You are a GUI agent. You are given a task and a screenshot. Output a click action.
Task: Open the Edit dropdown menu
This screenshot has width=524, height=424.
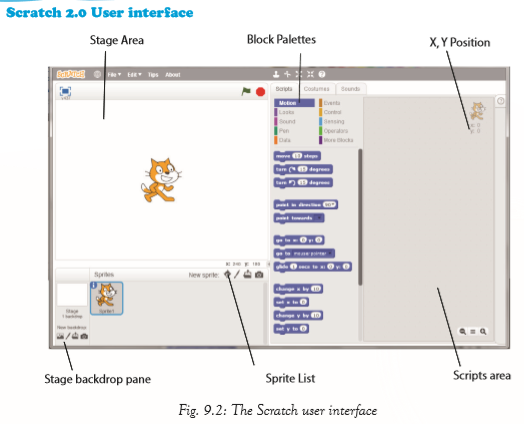tap(134, 75)
